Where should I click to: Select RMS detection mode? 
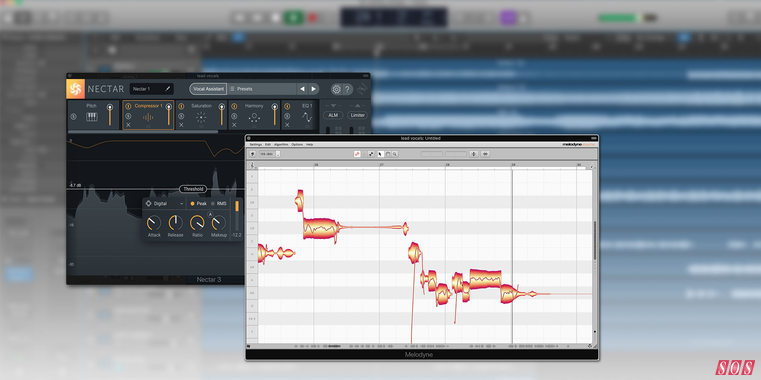point(219,204)
